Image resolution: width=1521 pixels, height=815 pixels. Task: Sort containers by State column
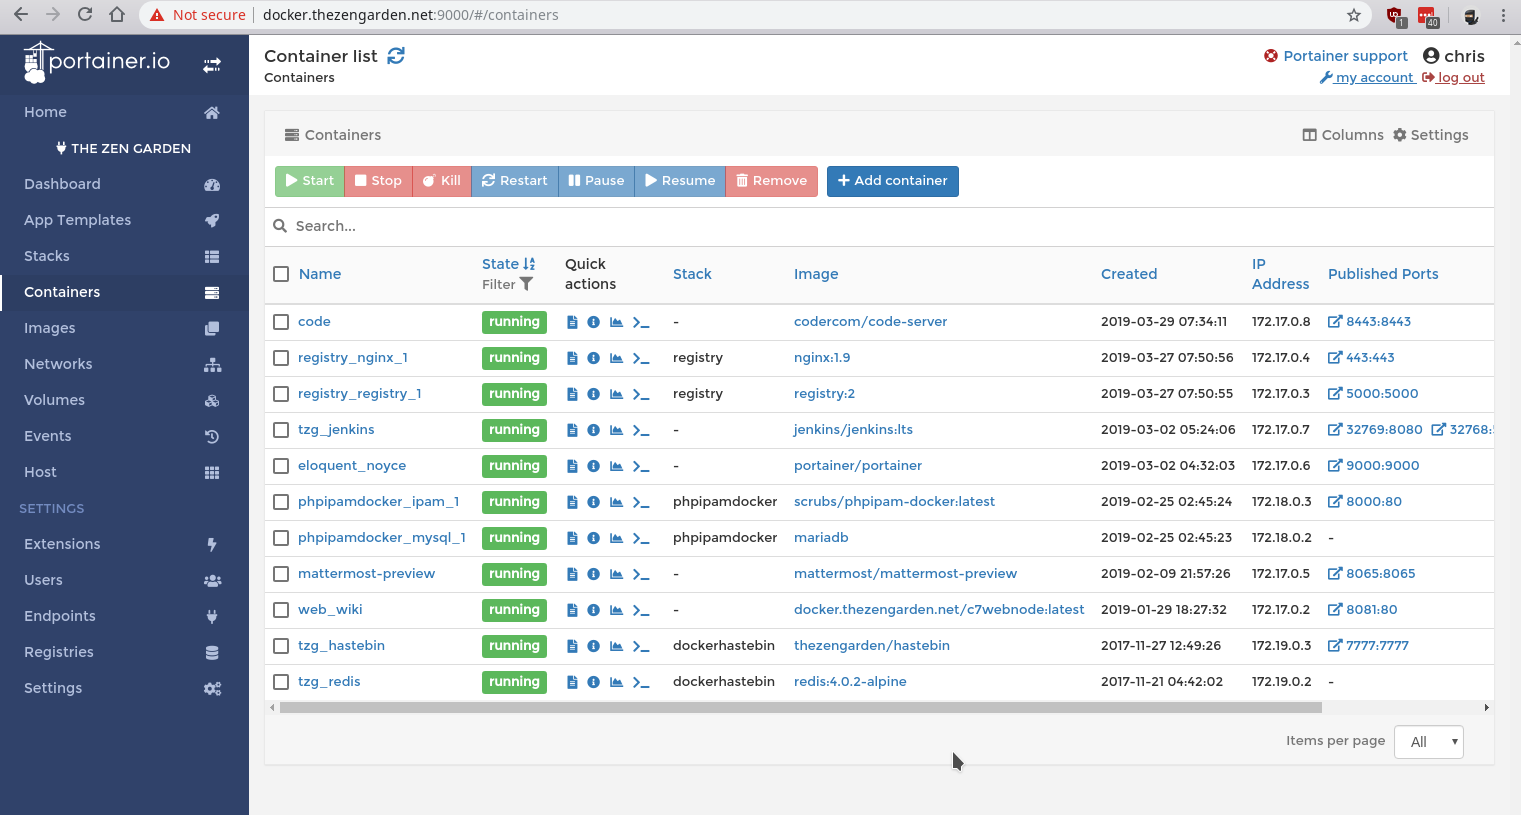[x=509, y=264]
